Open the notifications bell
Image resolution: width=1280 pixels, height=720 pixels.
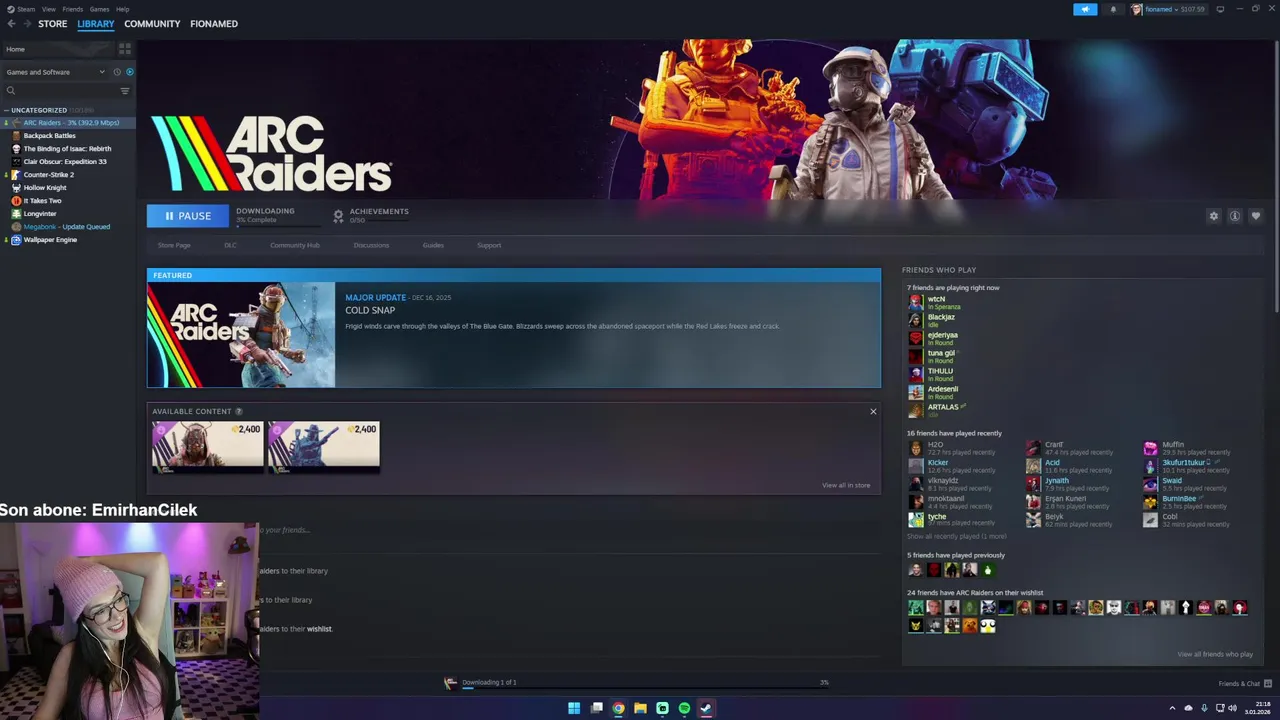pos(1113,9)
